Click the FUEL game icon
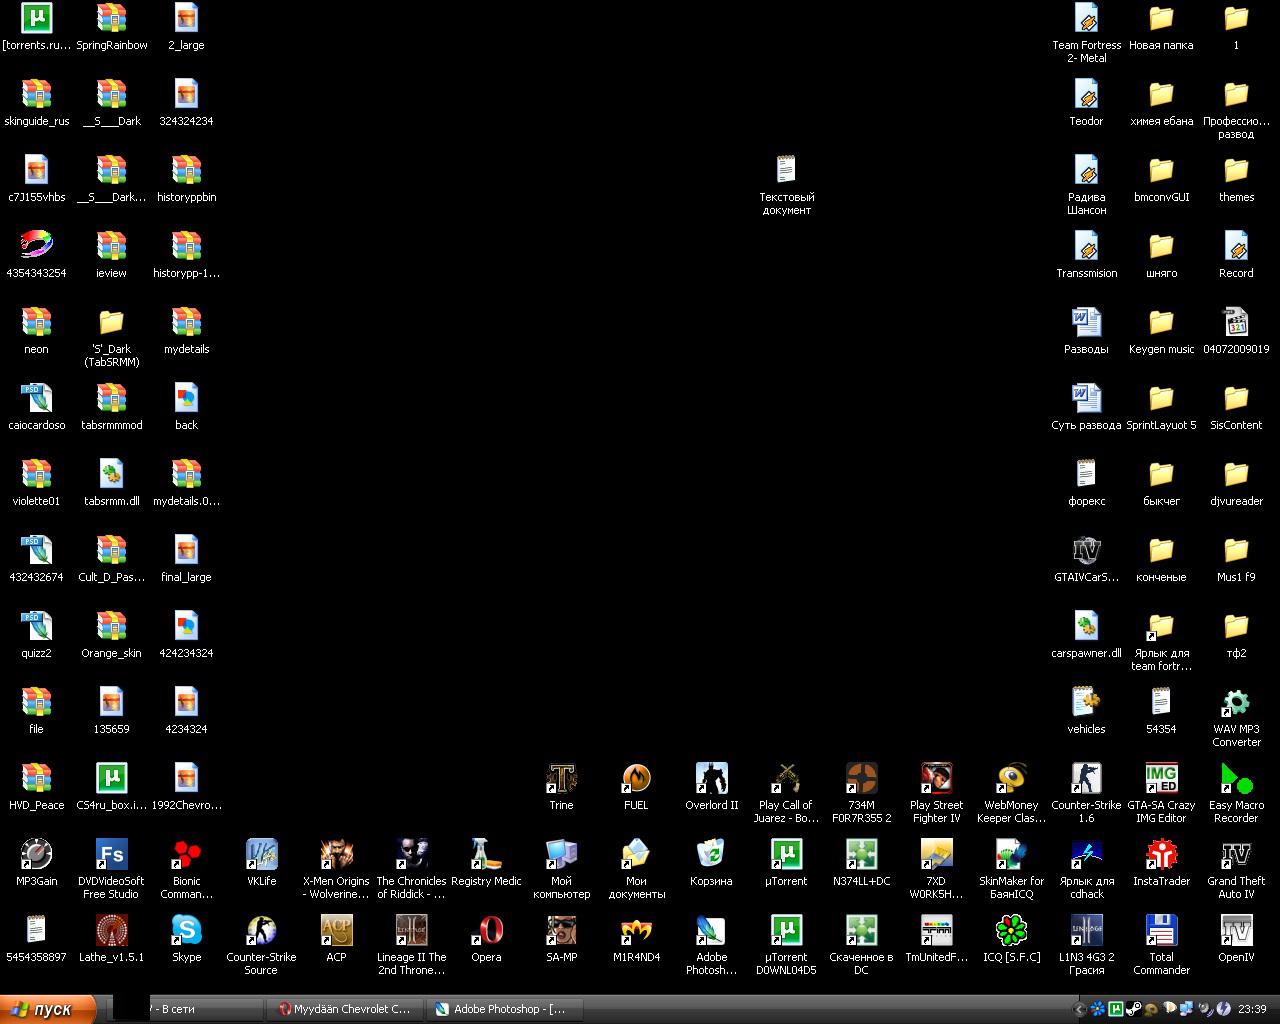This screenshot has width=1280, height=1024. pyautogui.click(x=636, y=778)
